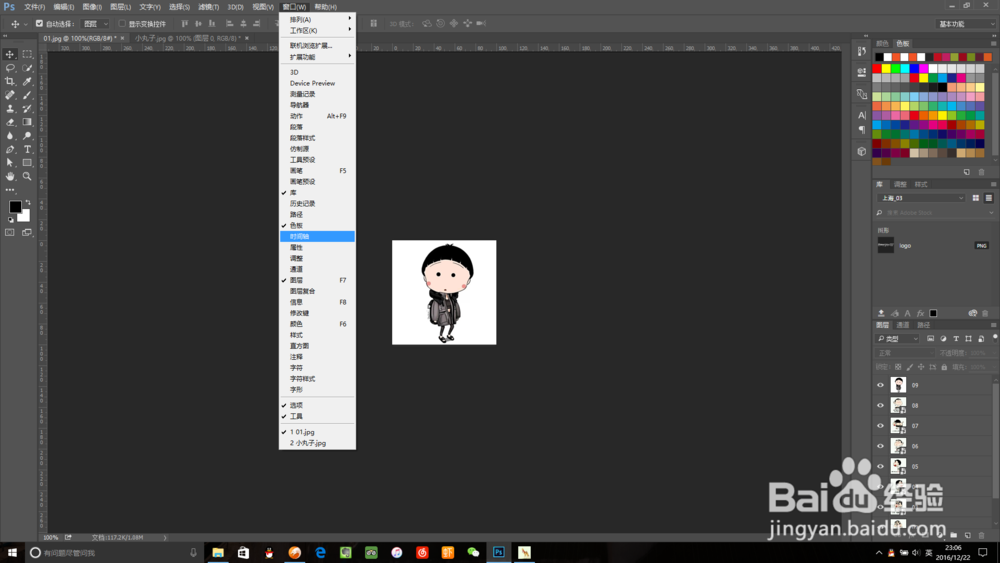Hide layer 08 with its eye icon
1000x563 pixels.
[881, 406]
